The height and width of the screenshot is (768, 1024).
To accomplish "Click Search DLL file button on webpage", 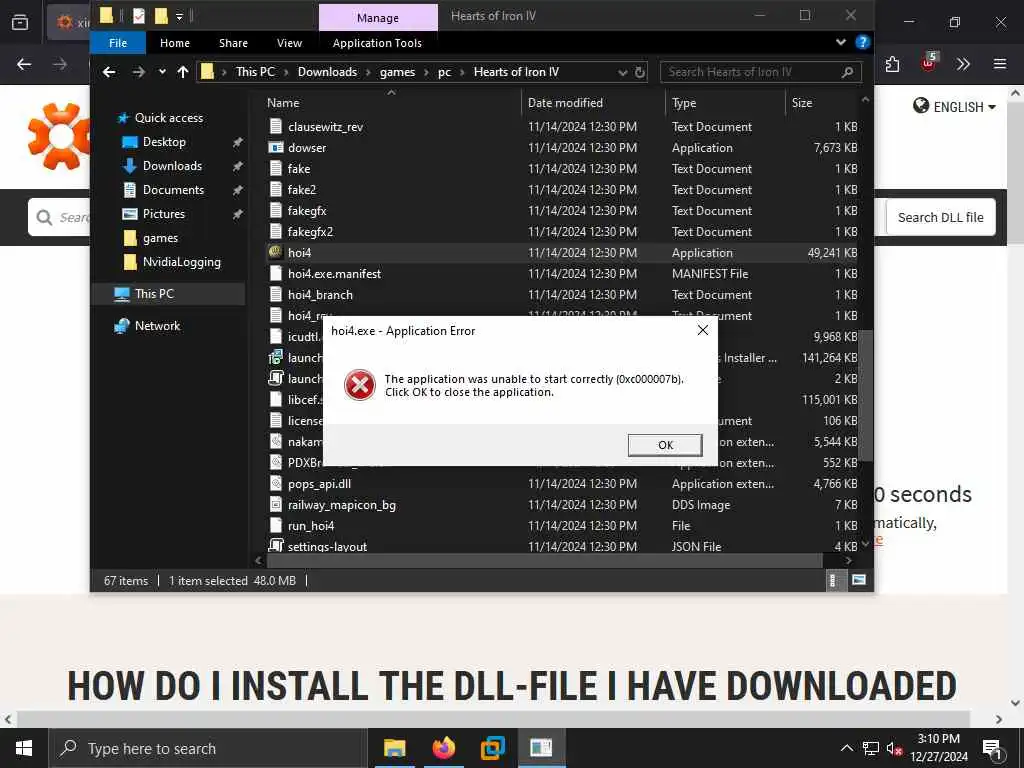I will click(x=940, y=217).
